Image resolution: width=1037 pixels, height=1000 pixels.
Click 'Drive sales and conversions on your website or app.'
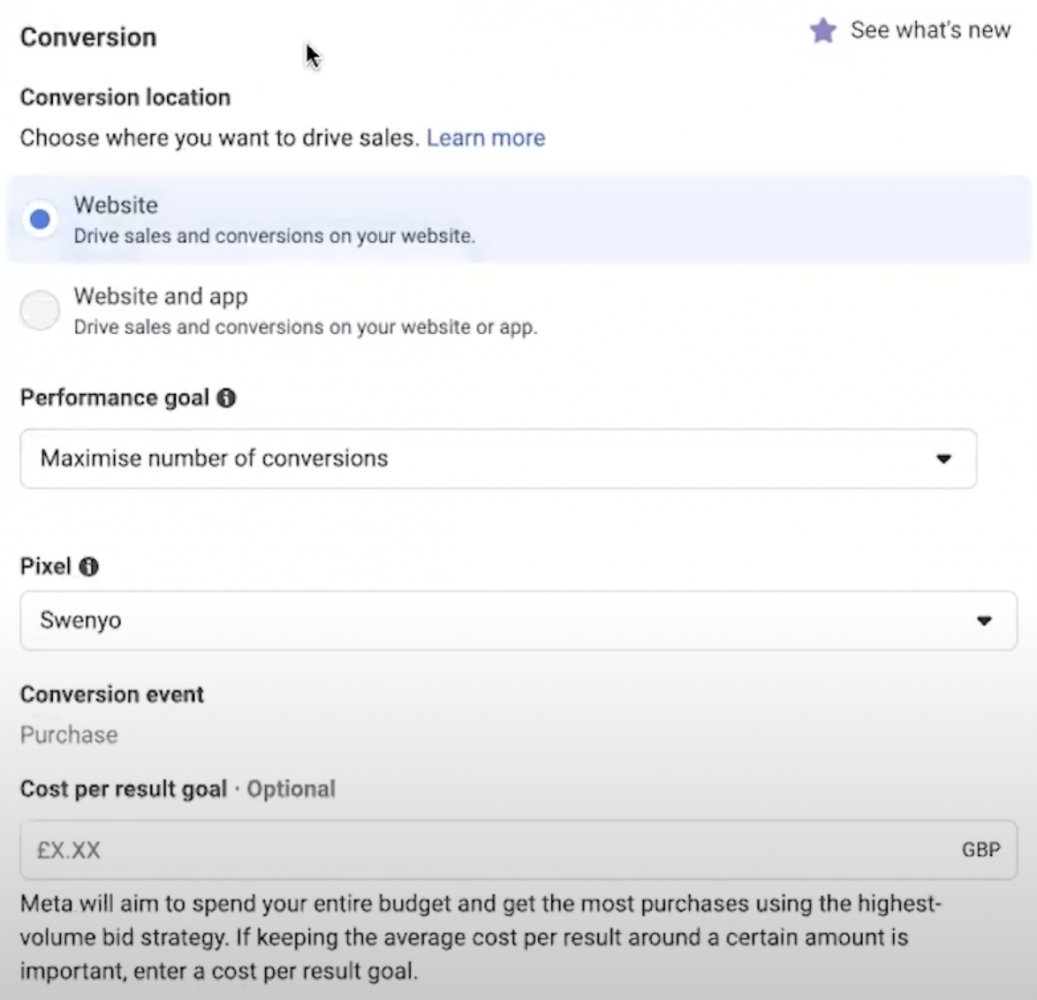tap(306, 327)
